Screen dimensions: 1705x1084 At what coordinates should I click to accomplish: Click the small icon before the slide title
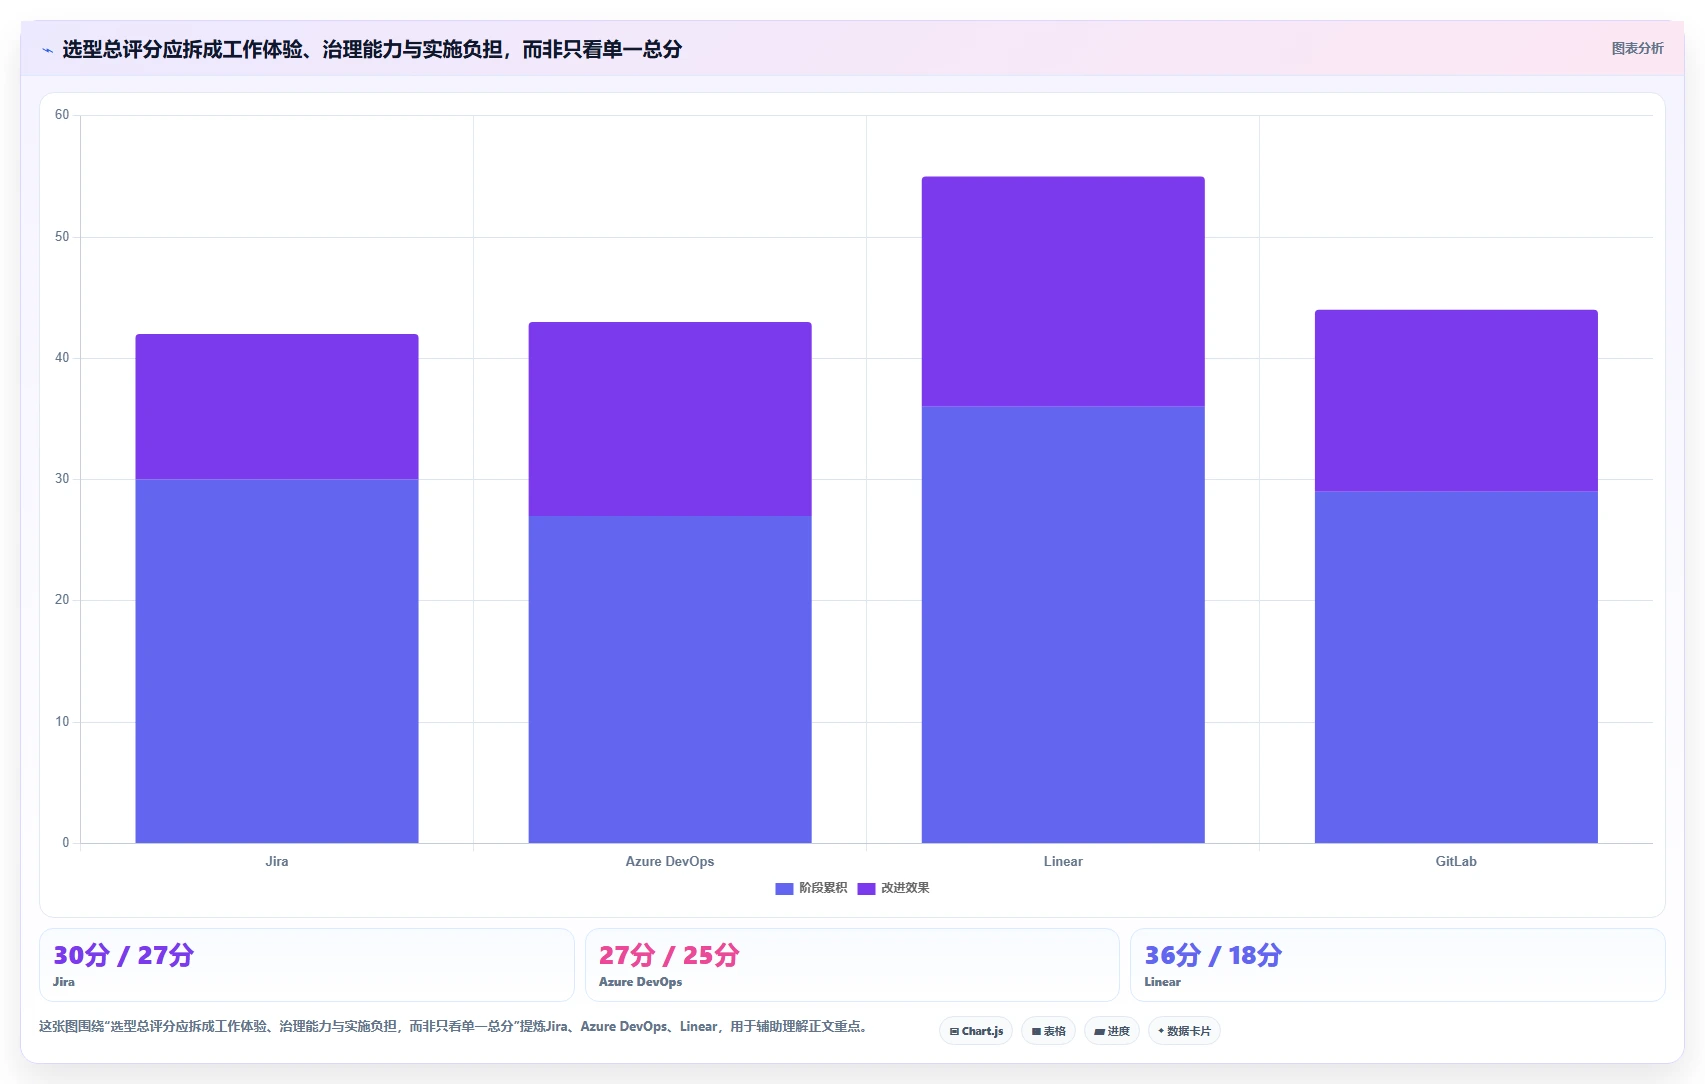tap(47, 50)
